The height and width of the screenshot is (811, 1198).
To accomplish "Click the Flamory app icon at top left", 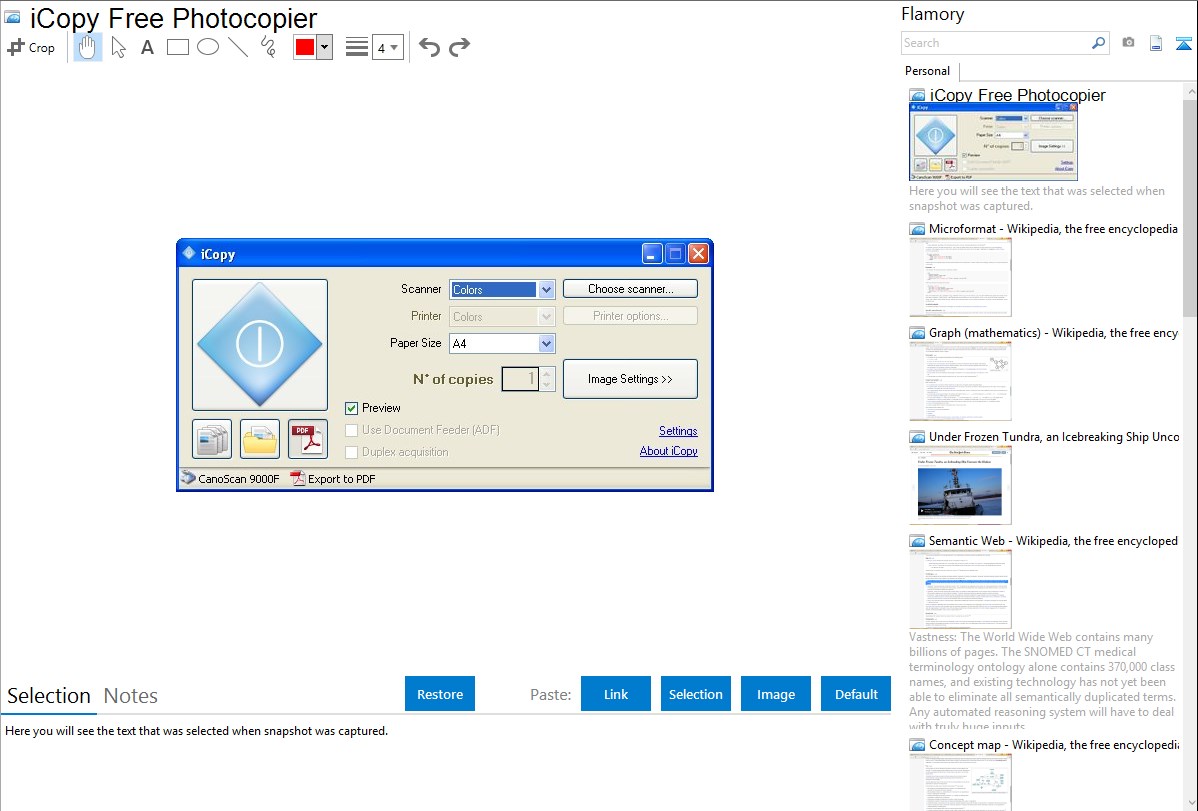I will click(x=12, y=17).
